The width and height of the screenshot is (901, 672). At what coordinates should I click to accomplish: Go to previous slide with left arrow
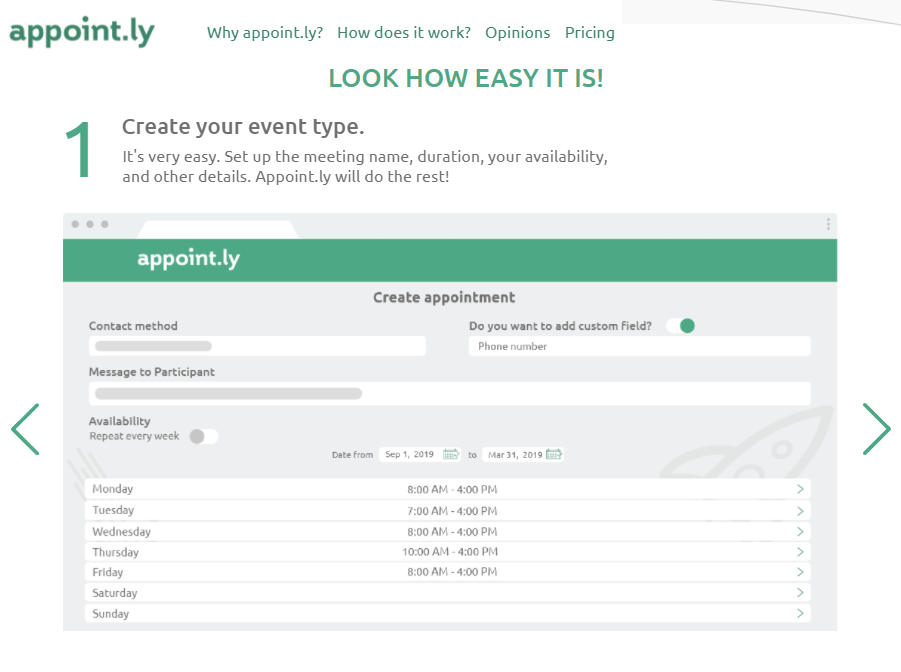pyautogui.click(x=25, y=429)
